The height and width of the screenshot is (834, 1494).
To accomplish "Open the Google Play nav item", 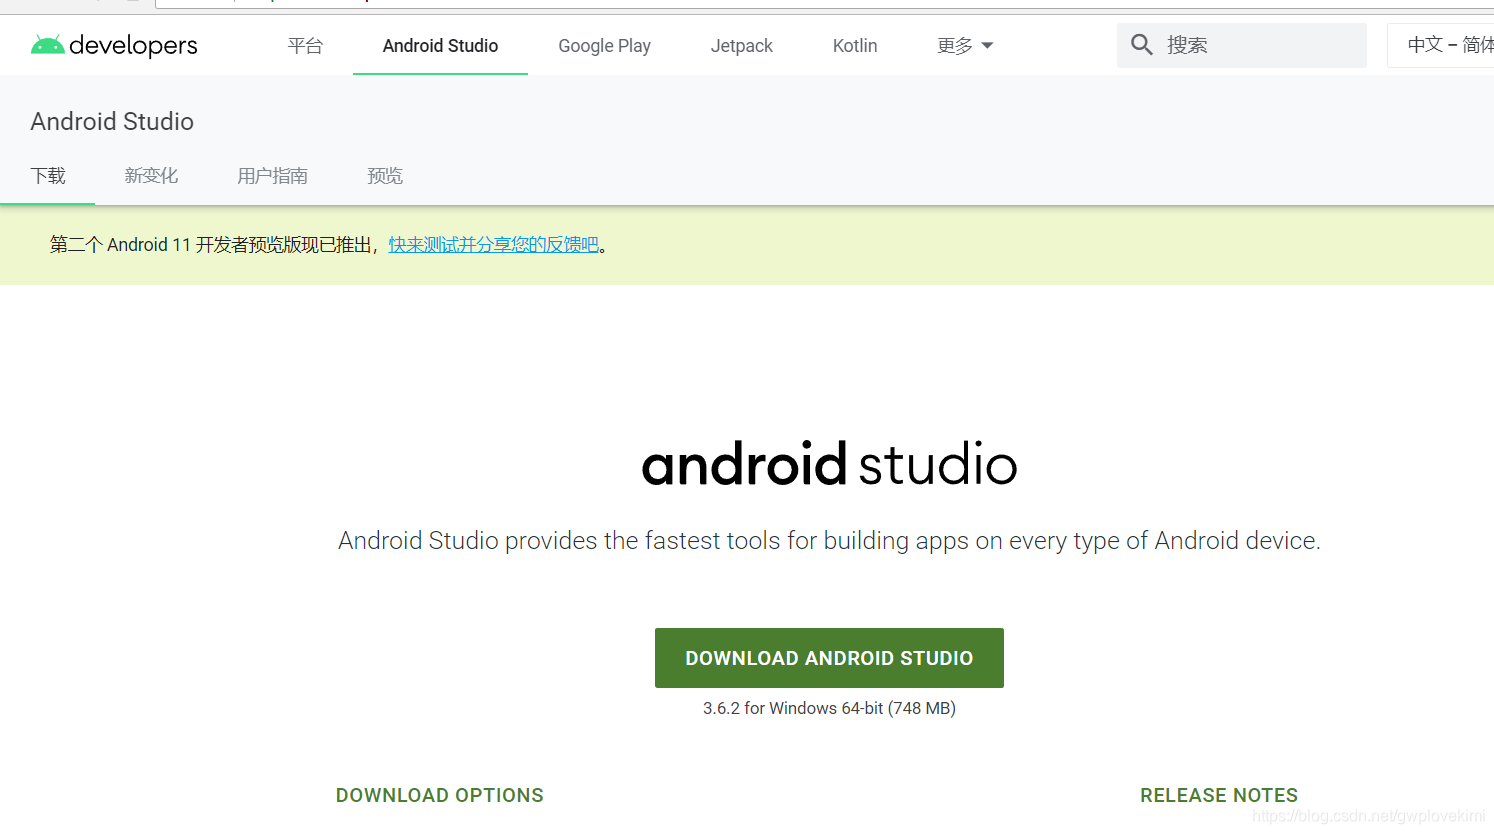I will (x=604, y=45).
